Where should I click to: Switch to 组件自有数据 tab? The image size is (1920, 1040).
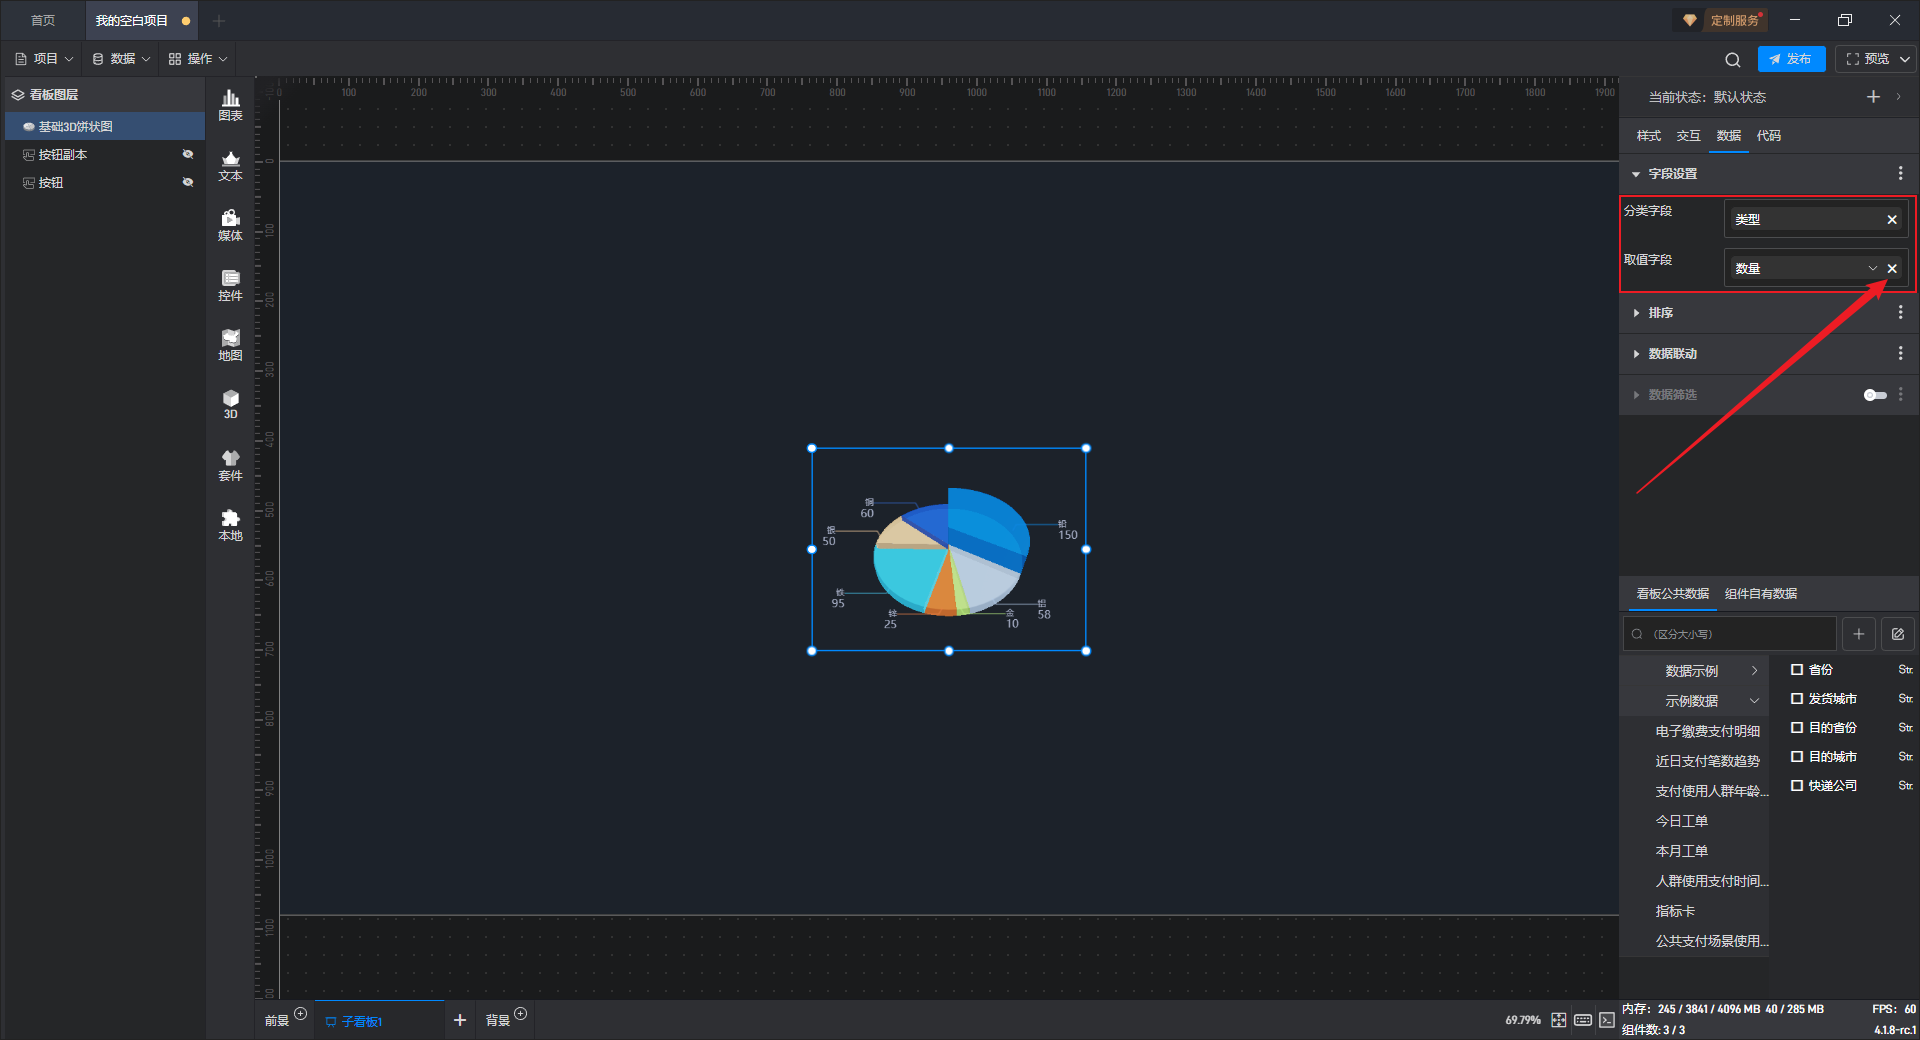pyautogui.click(x=1760, y=594)
